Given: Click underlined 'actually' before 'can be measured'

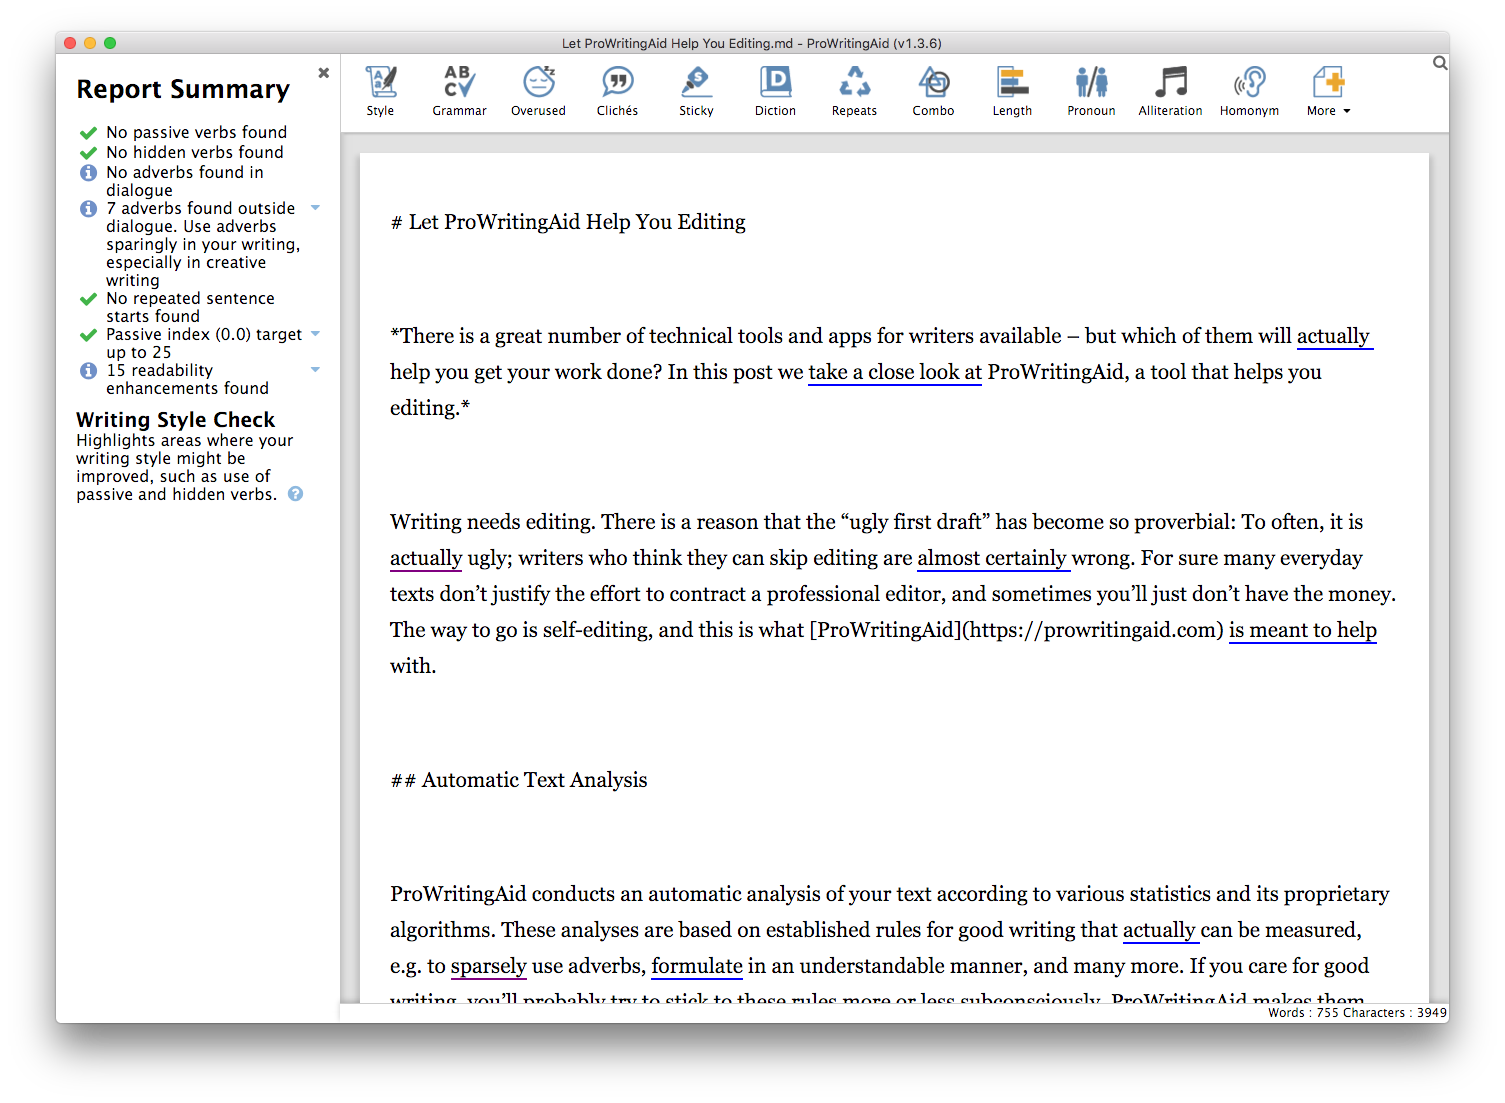Looking at the screenshot, I should coord(1159,930).
